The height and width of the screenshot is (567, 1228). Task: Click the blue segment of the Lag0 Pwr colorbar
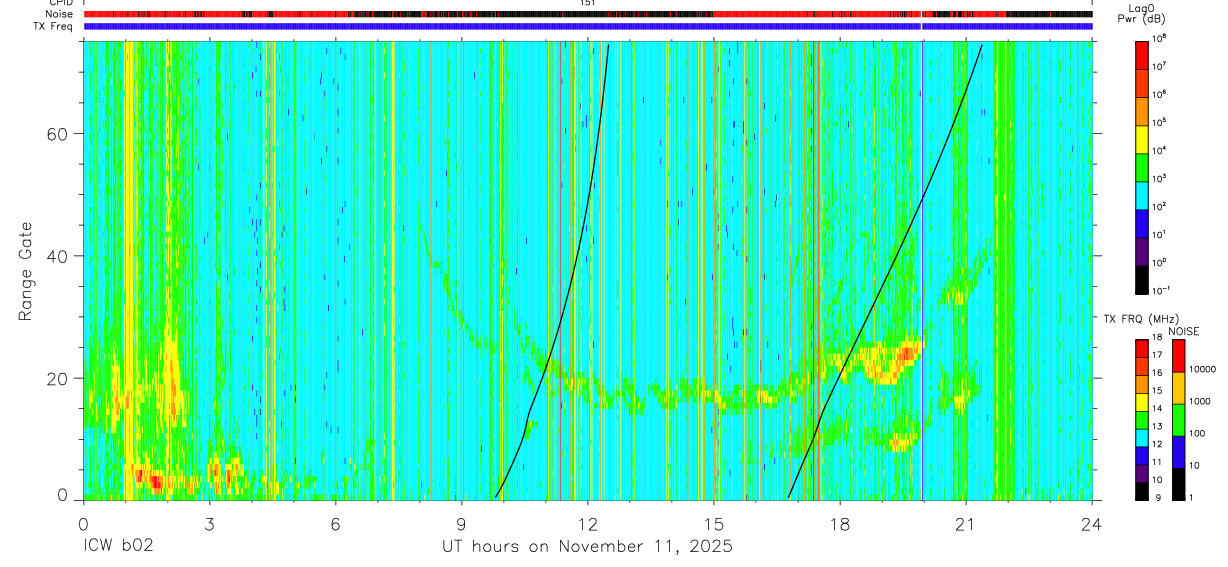1141,222
